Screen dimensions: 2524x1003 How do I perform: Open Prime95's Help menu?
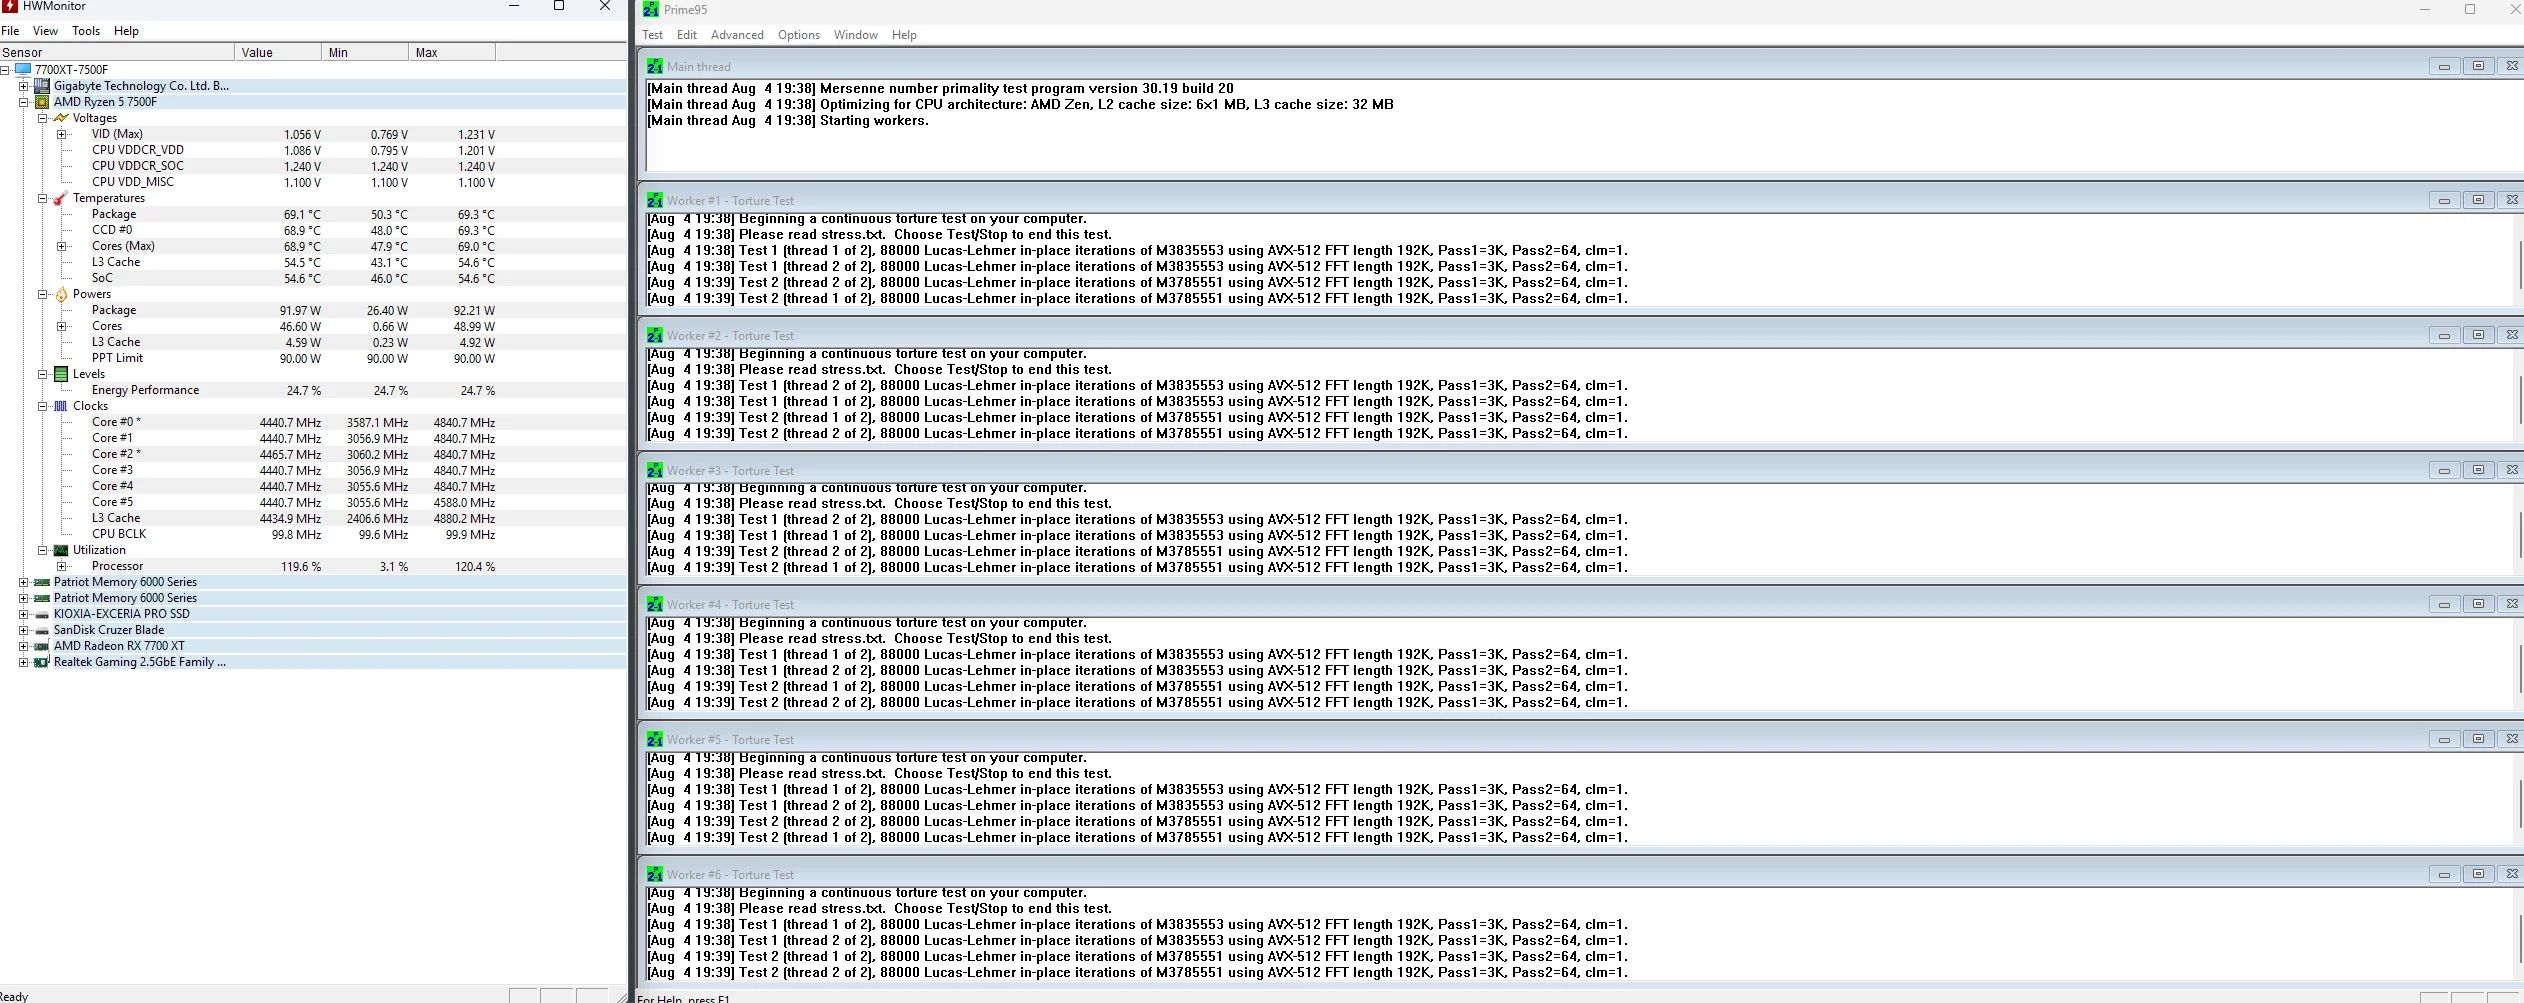click(x=904, y=35)
